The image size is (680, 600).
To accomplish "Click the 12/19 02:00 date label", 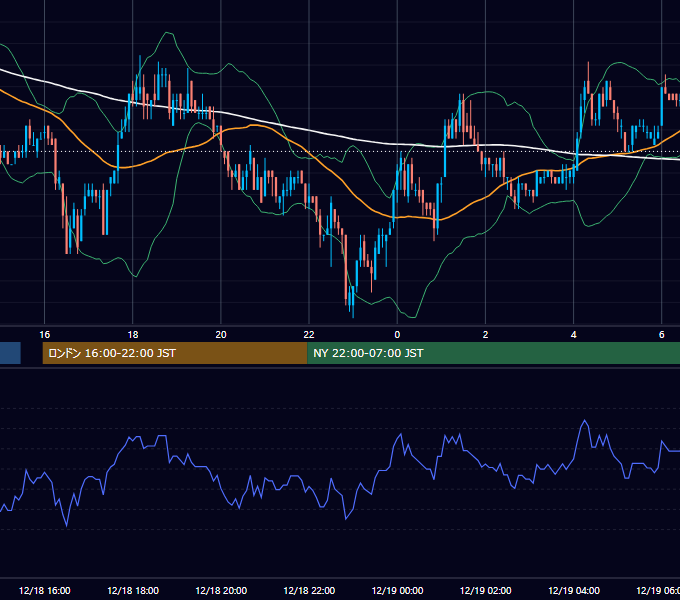I will pos(485,590).
